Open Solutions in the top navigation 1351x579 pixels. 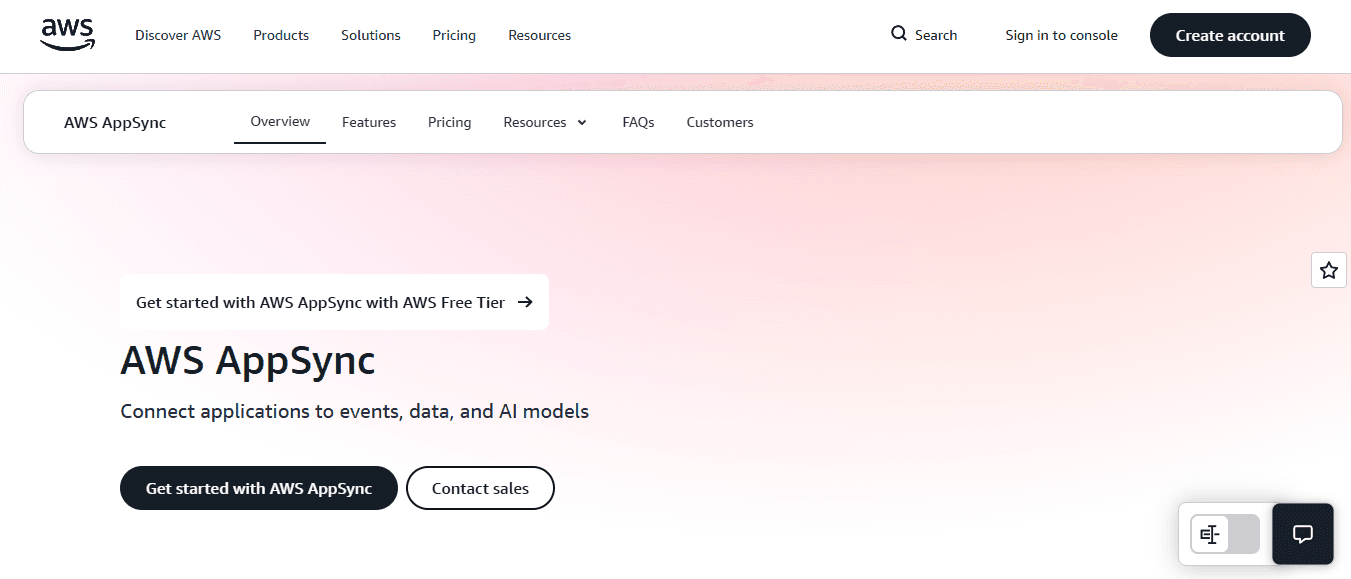pyautogui.click(x=370, y=35)
